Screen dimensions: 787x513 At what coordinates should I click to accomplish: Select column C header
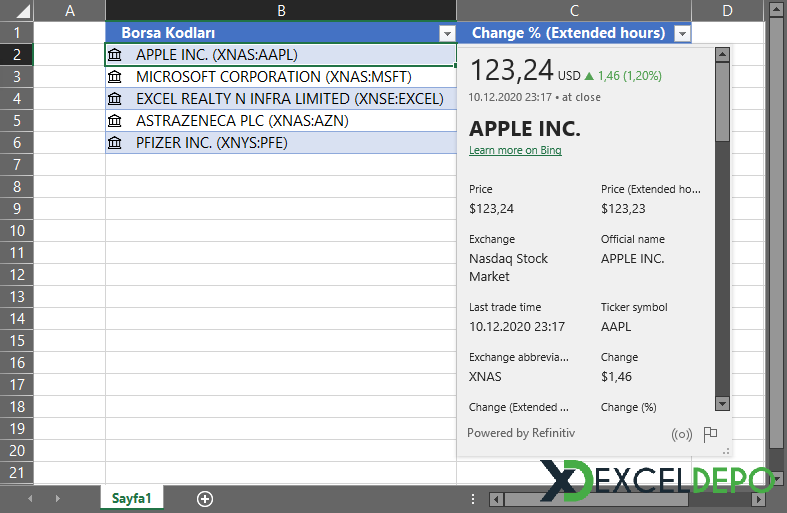coord(574,11)
